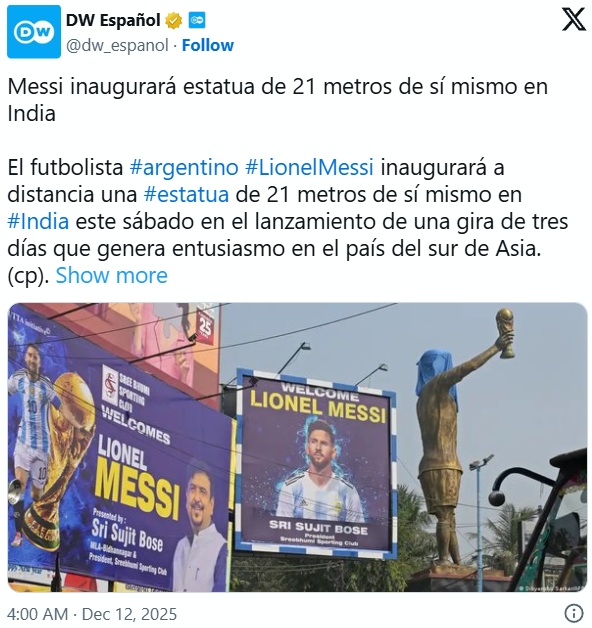Viewport: 592px width, 628px height.
Task: Click the center Welcome Lionel Messi billboard
Action: (x=315, y=464)
